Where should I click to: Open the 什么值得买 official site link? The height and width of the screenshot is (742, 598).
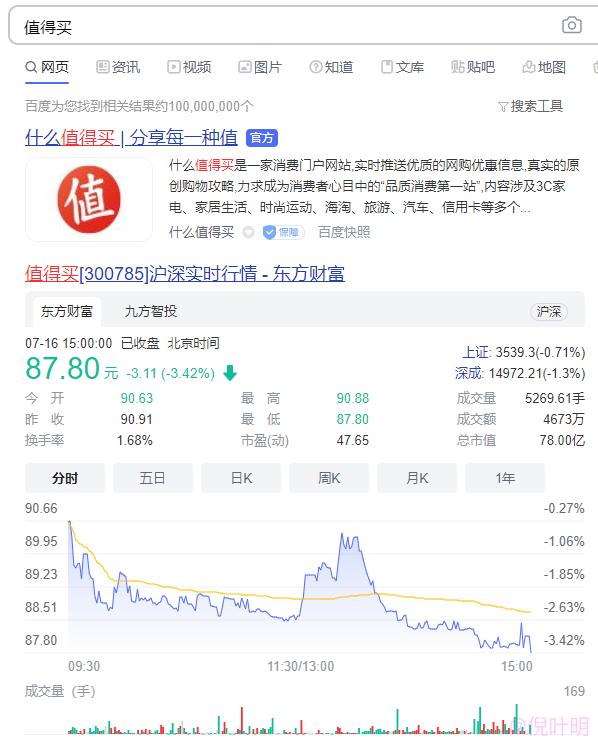click(x=132, y=138)
